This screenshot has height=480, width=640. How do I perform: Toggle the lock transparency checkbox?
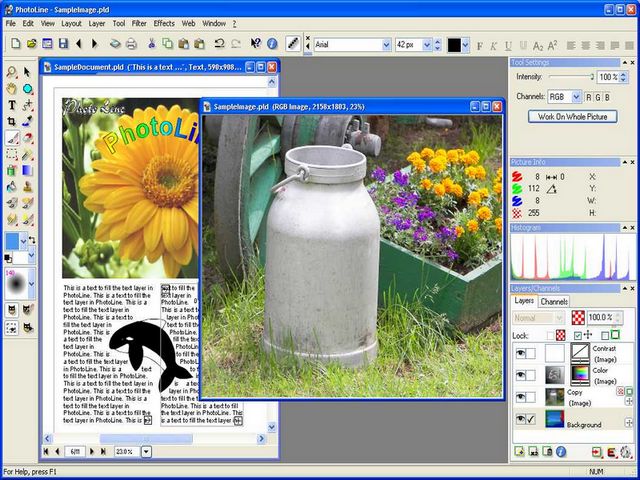tap(551, 336)
